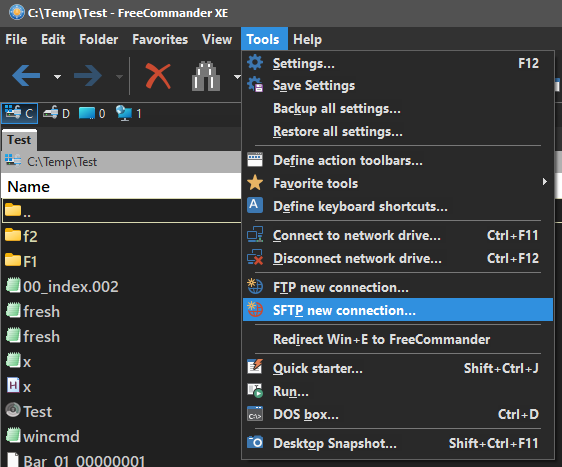Image resolution: width=562 pixels, height=467 pixels.
Task: Click Define action toolbars icon
Action: [x=255, y=160]
